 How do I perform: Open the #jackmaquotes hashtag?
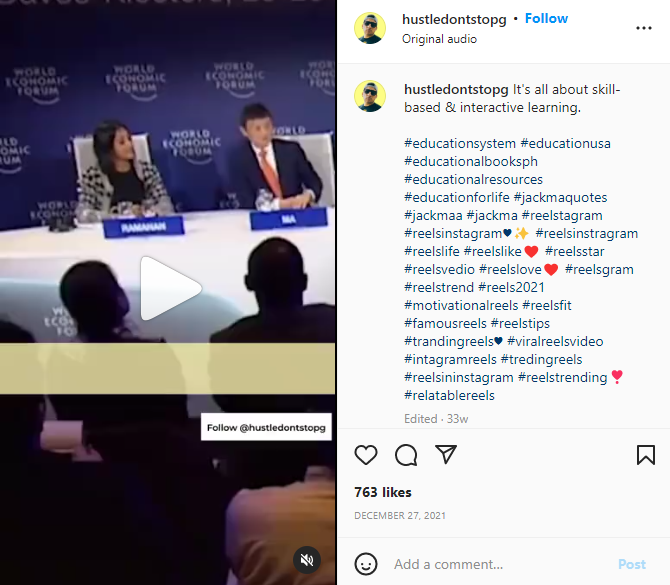[560, 197]
